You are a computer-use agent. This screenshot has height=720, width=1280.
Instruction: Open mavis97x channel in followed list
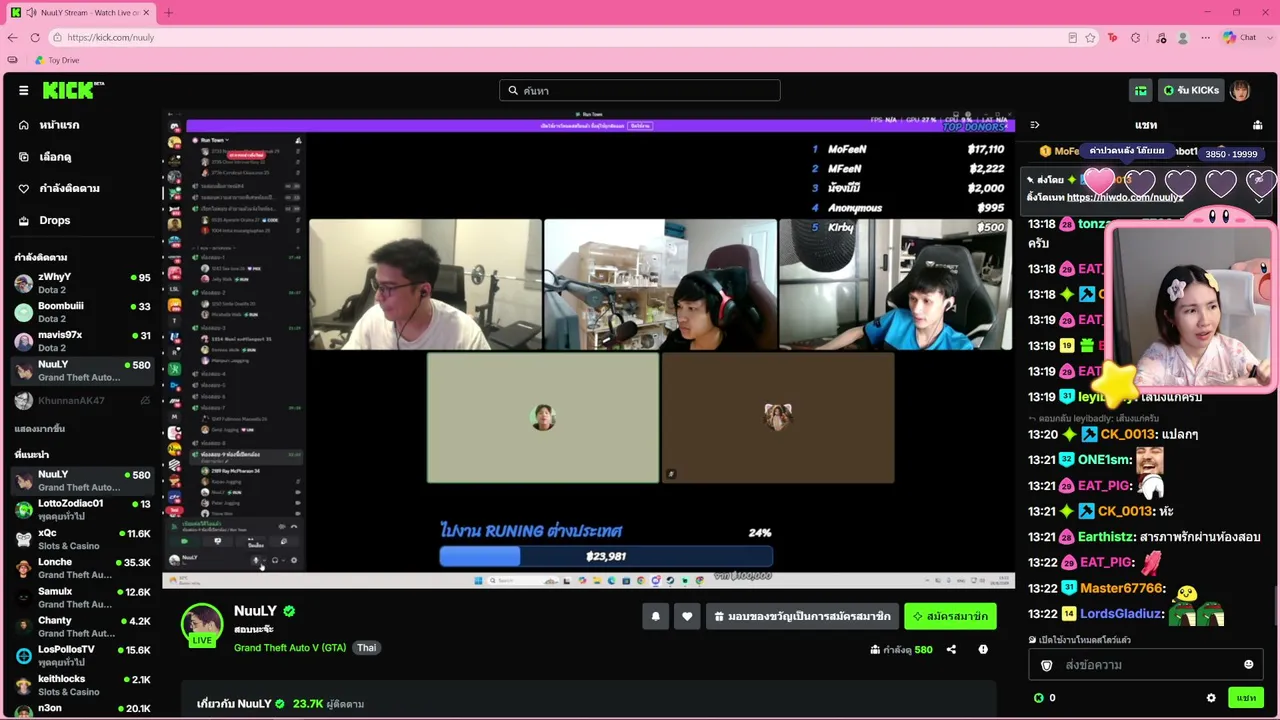tap(82, 341)
